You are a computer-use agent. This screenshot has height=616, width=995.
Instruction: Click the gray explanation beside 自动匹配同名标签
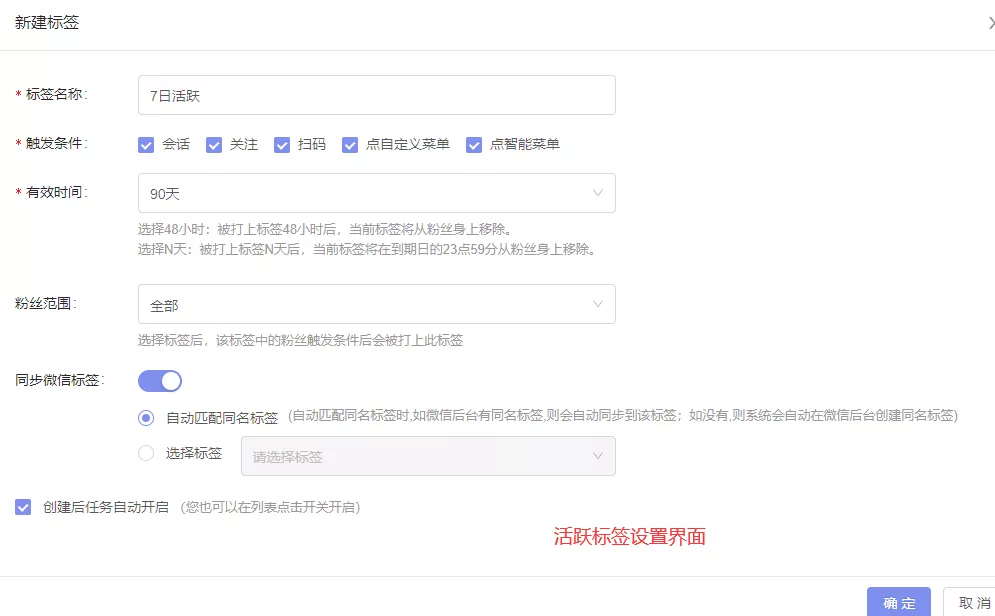(x=623, y=416)
